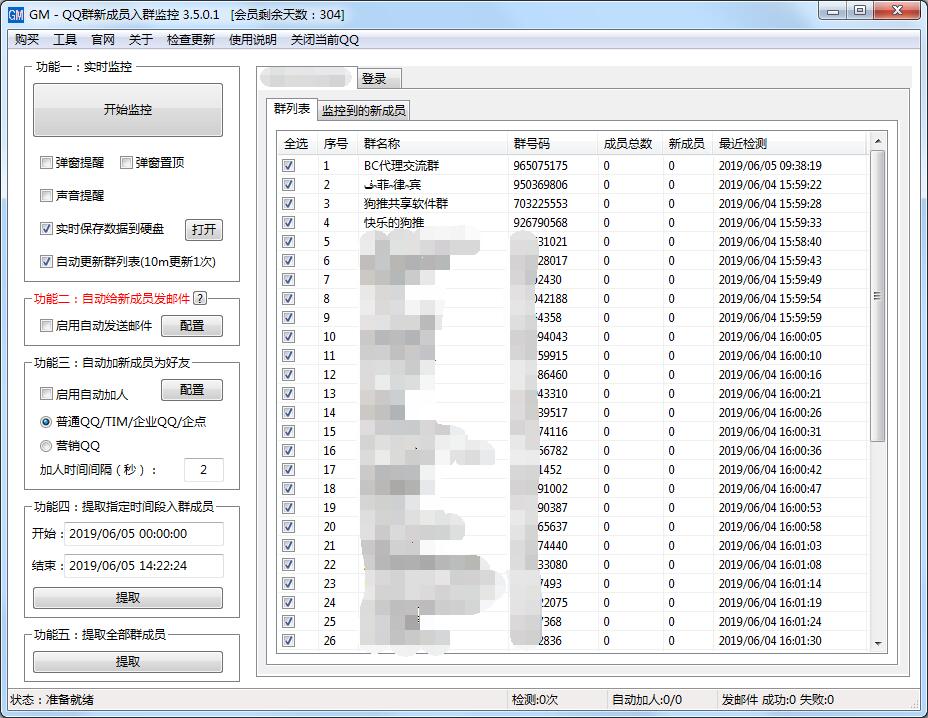Click 成员总数 column header

click(x=628, y=144)
